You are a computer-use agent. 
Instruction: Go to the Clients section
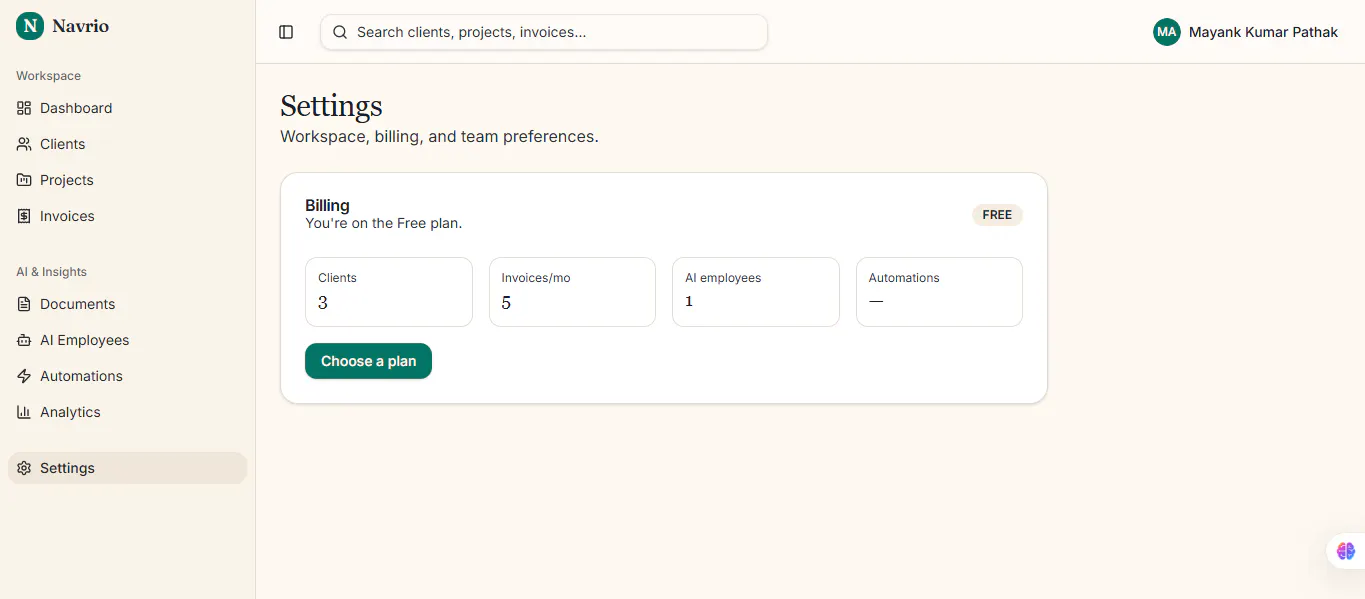coord(127,144)
